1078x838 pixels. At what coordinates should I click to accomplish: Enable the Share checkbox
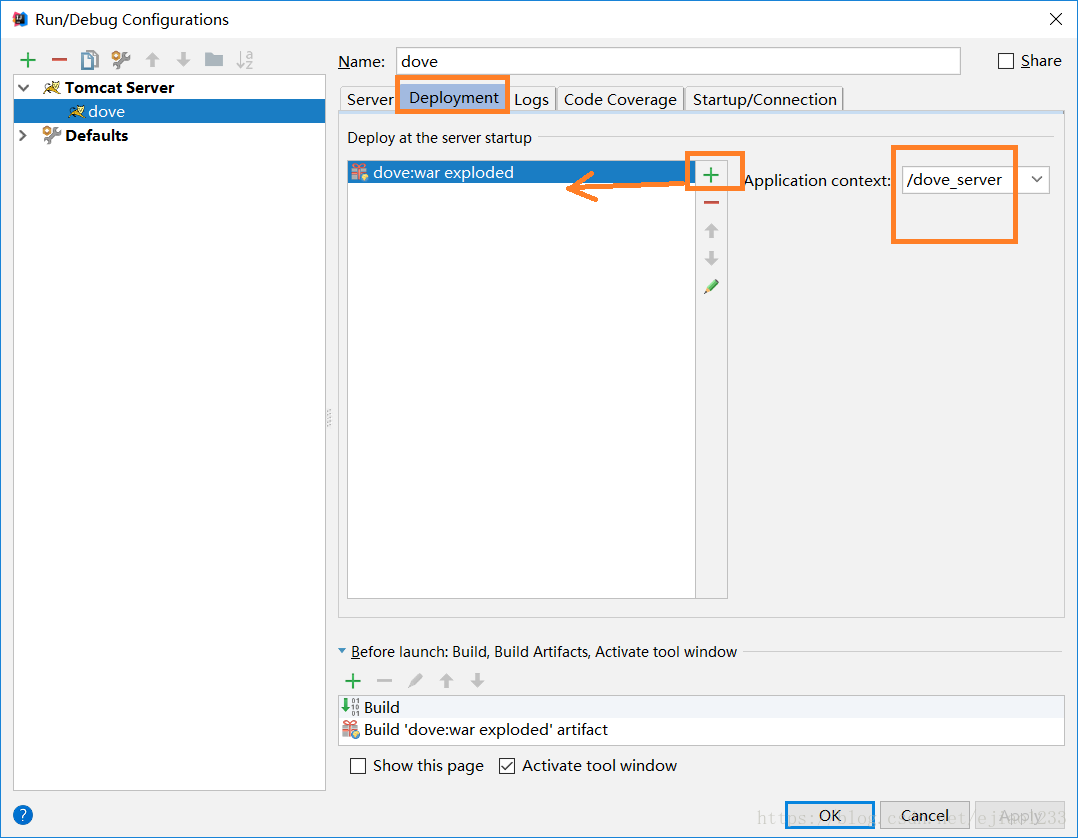[1005, 60]
